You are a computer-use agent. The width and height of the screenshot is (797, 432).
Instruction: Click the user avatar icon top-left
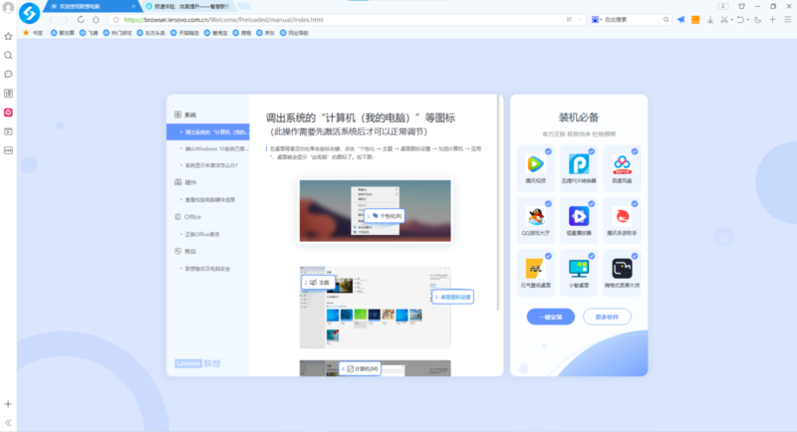[x=9, y=7]
